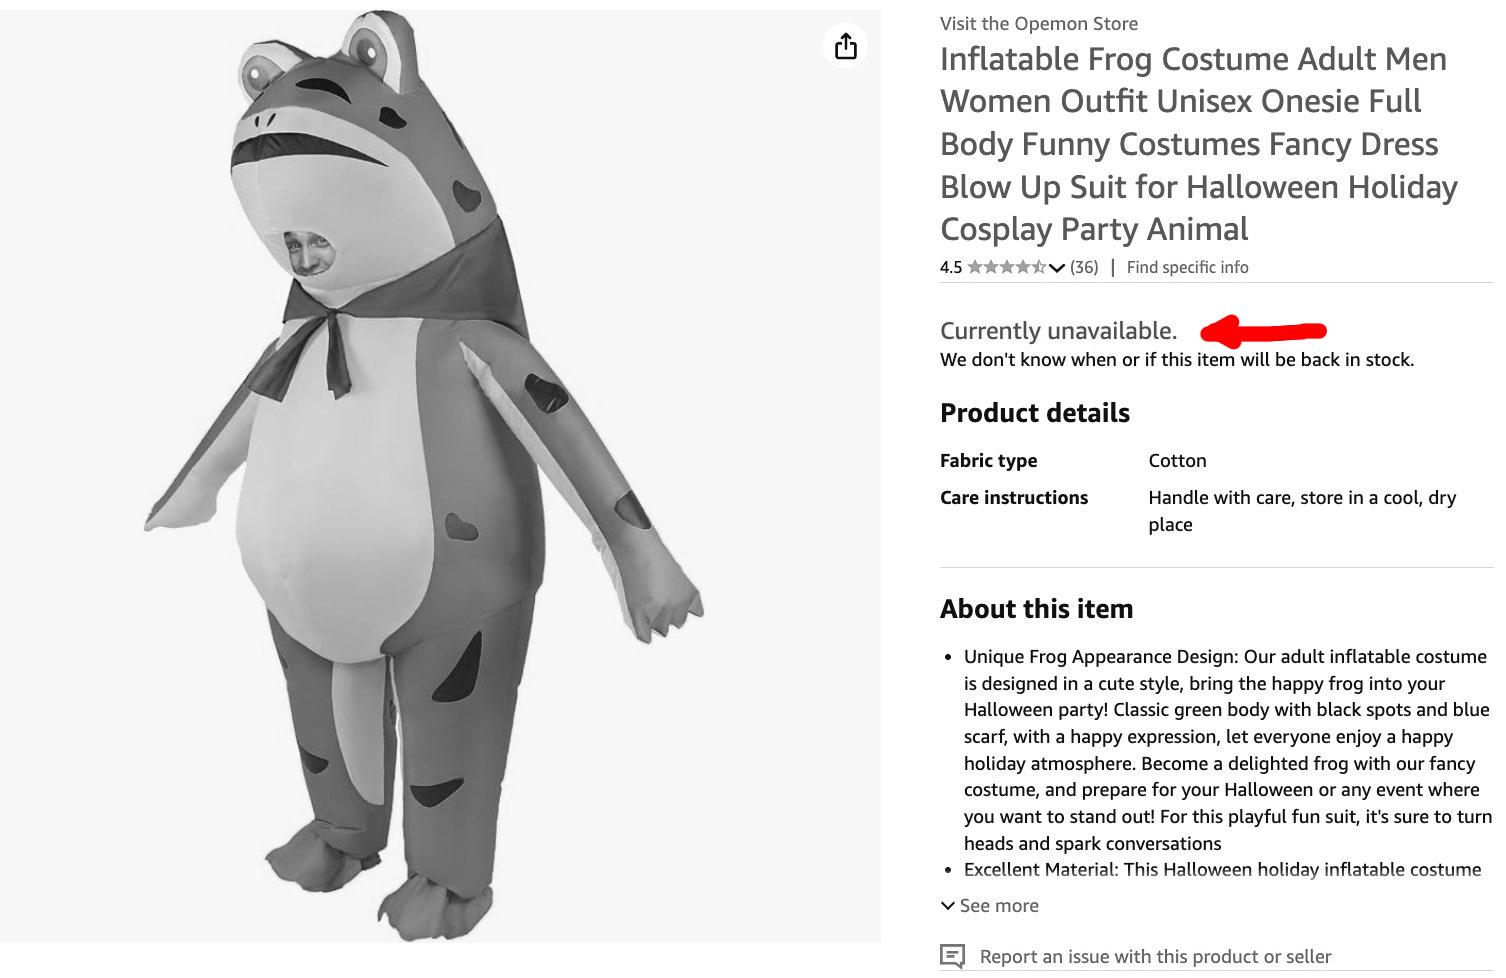Click the Find specific info link

tap(1187, 267)
